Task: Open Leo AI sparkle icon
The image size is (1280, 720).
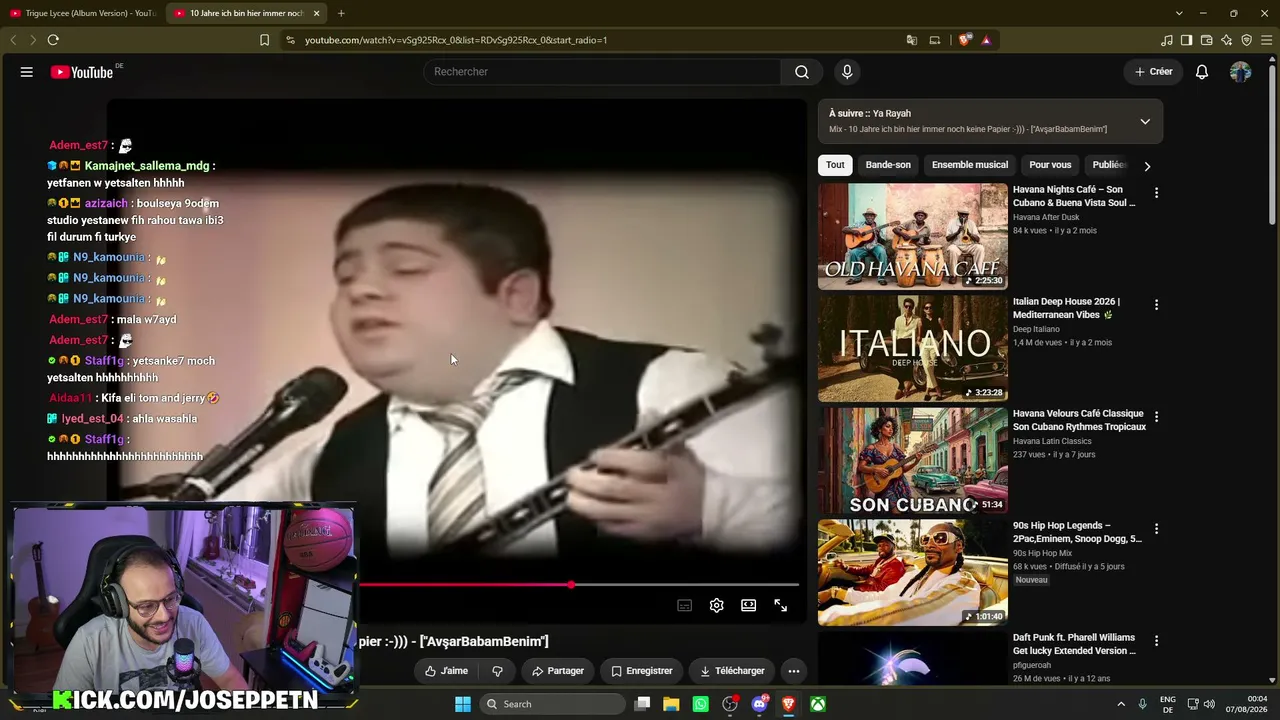Action: click(x=1226, y=40)
